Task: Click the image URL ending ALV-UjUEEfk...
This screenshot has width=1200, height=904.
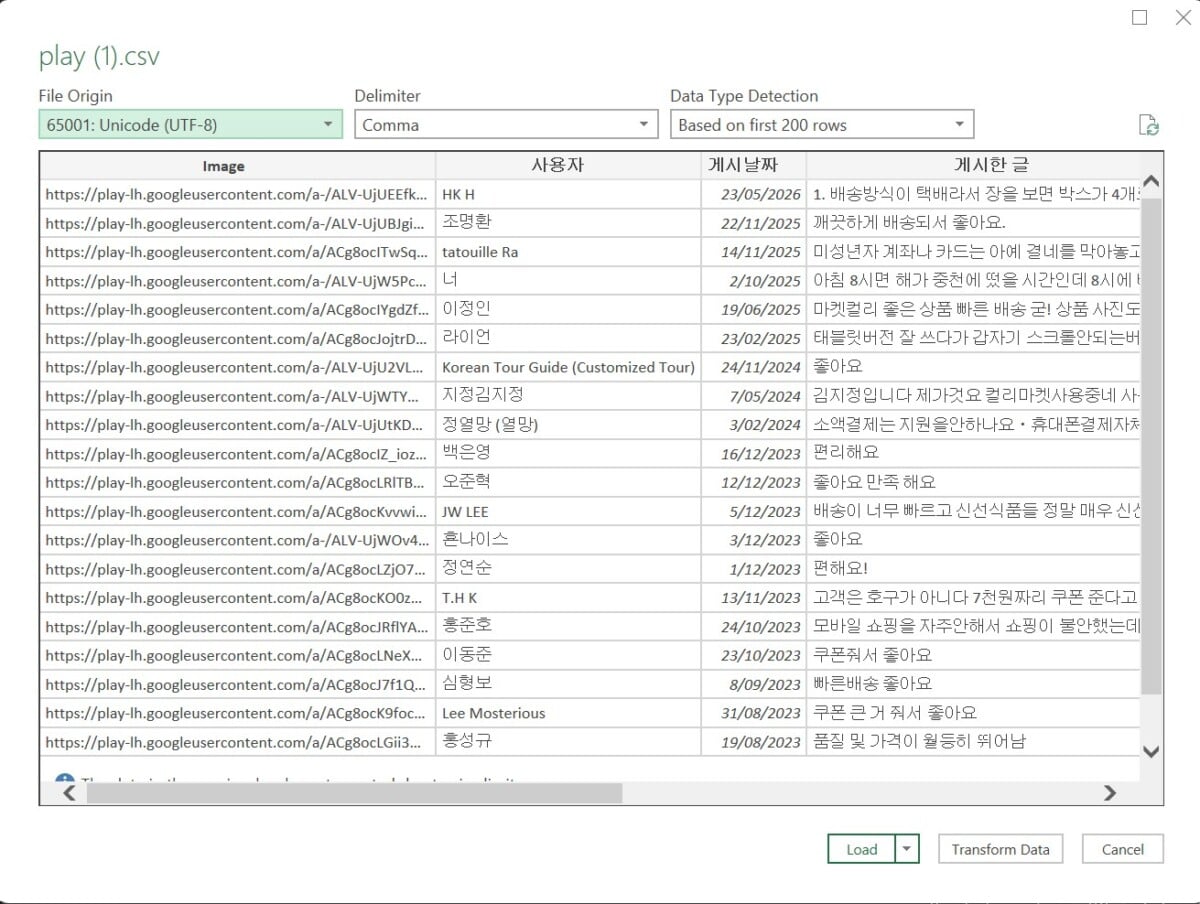Action: [238, 194]
